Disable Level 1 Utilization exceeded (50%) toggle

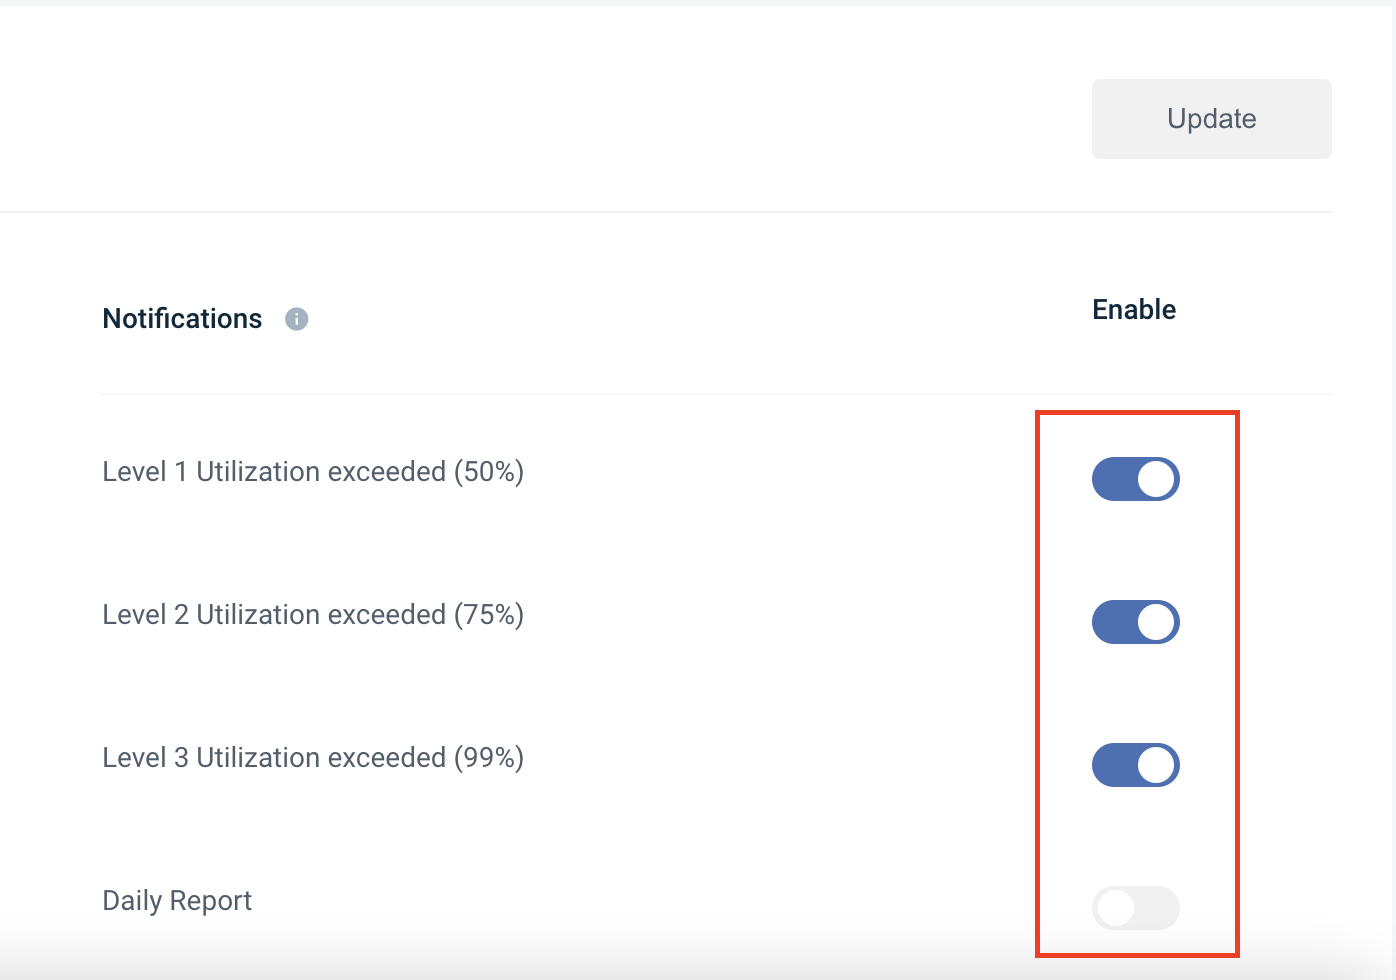tap(1136, 479)
